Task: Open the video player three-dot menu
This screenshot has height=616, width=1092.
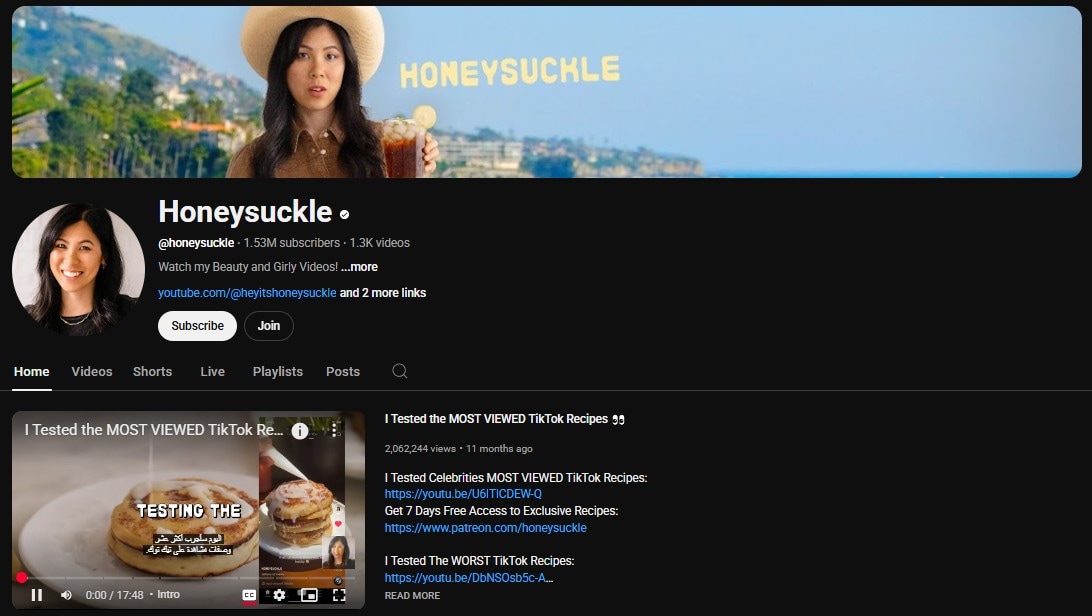Action: tap(335, 430)
